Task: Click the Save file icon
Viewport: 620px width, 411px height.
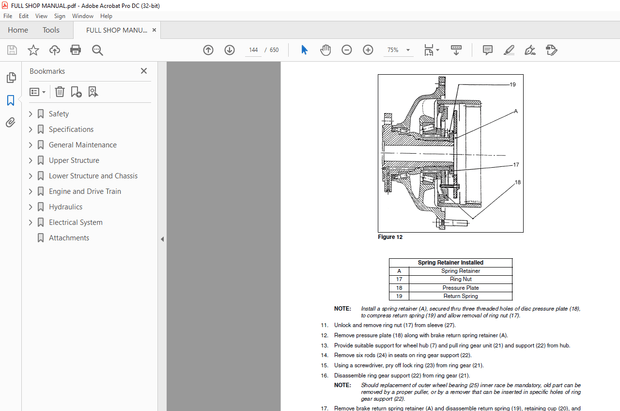Action: (x=12, y=50)
